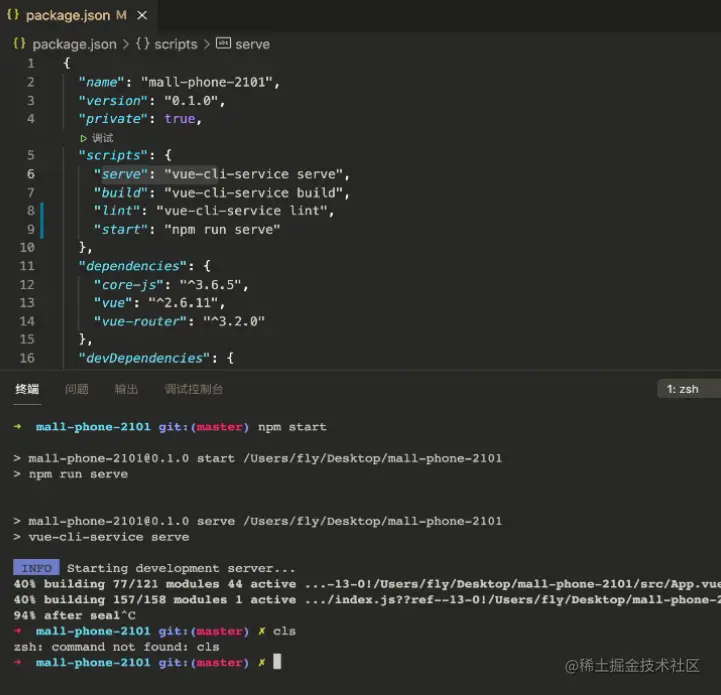Click line number 6 in gutter
Image resolution: width=721 pixels, height=695 pixels.
30,174
